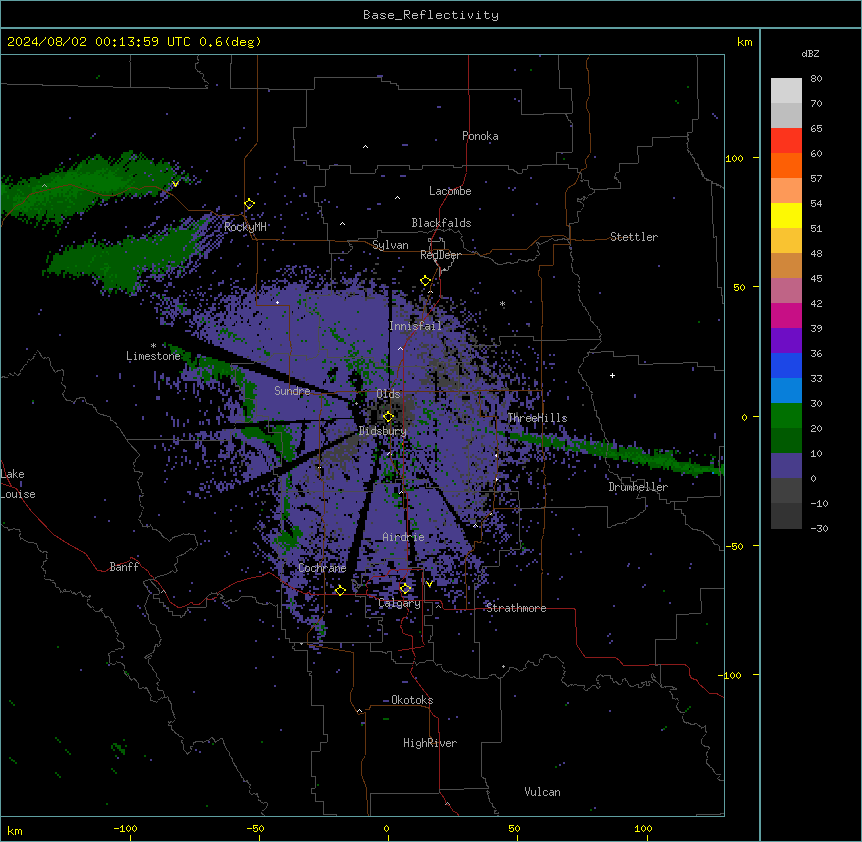Click the Lake Louise label

[17, 484]
